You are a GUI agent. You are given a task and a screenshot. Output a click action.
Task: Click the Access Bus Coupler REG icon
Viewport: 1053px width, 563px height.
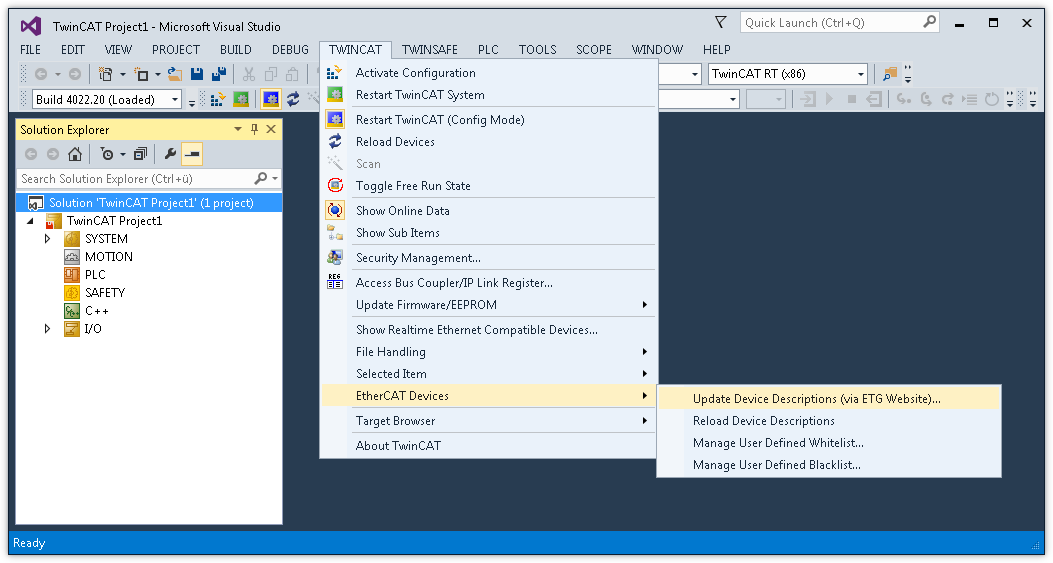click(335, 282)
